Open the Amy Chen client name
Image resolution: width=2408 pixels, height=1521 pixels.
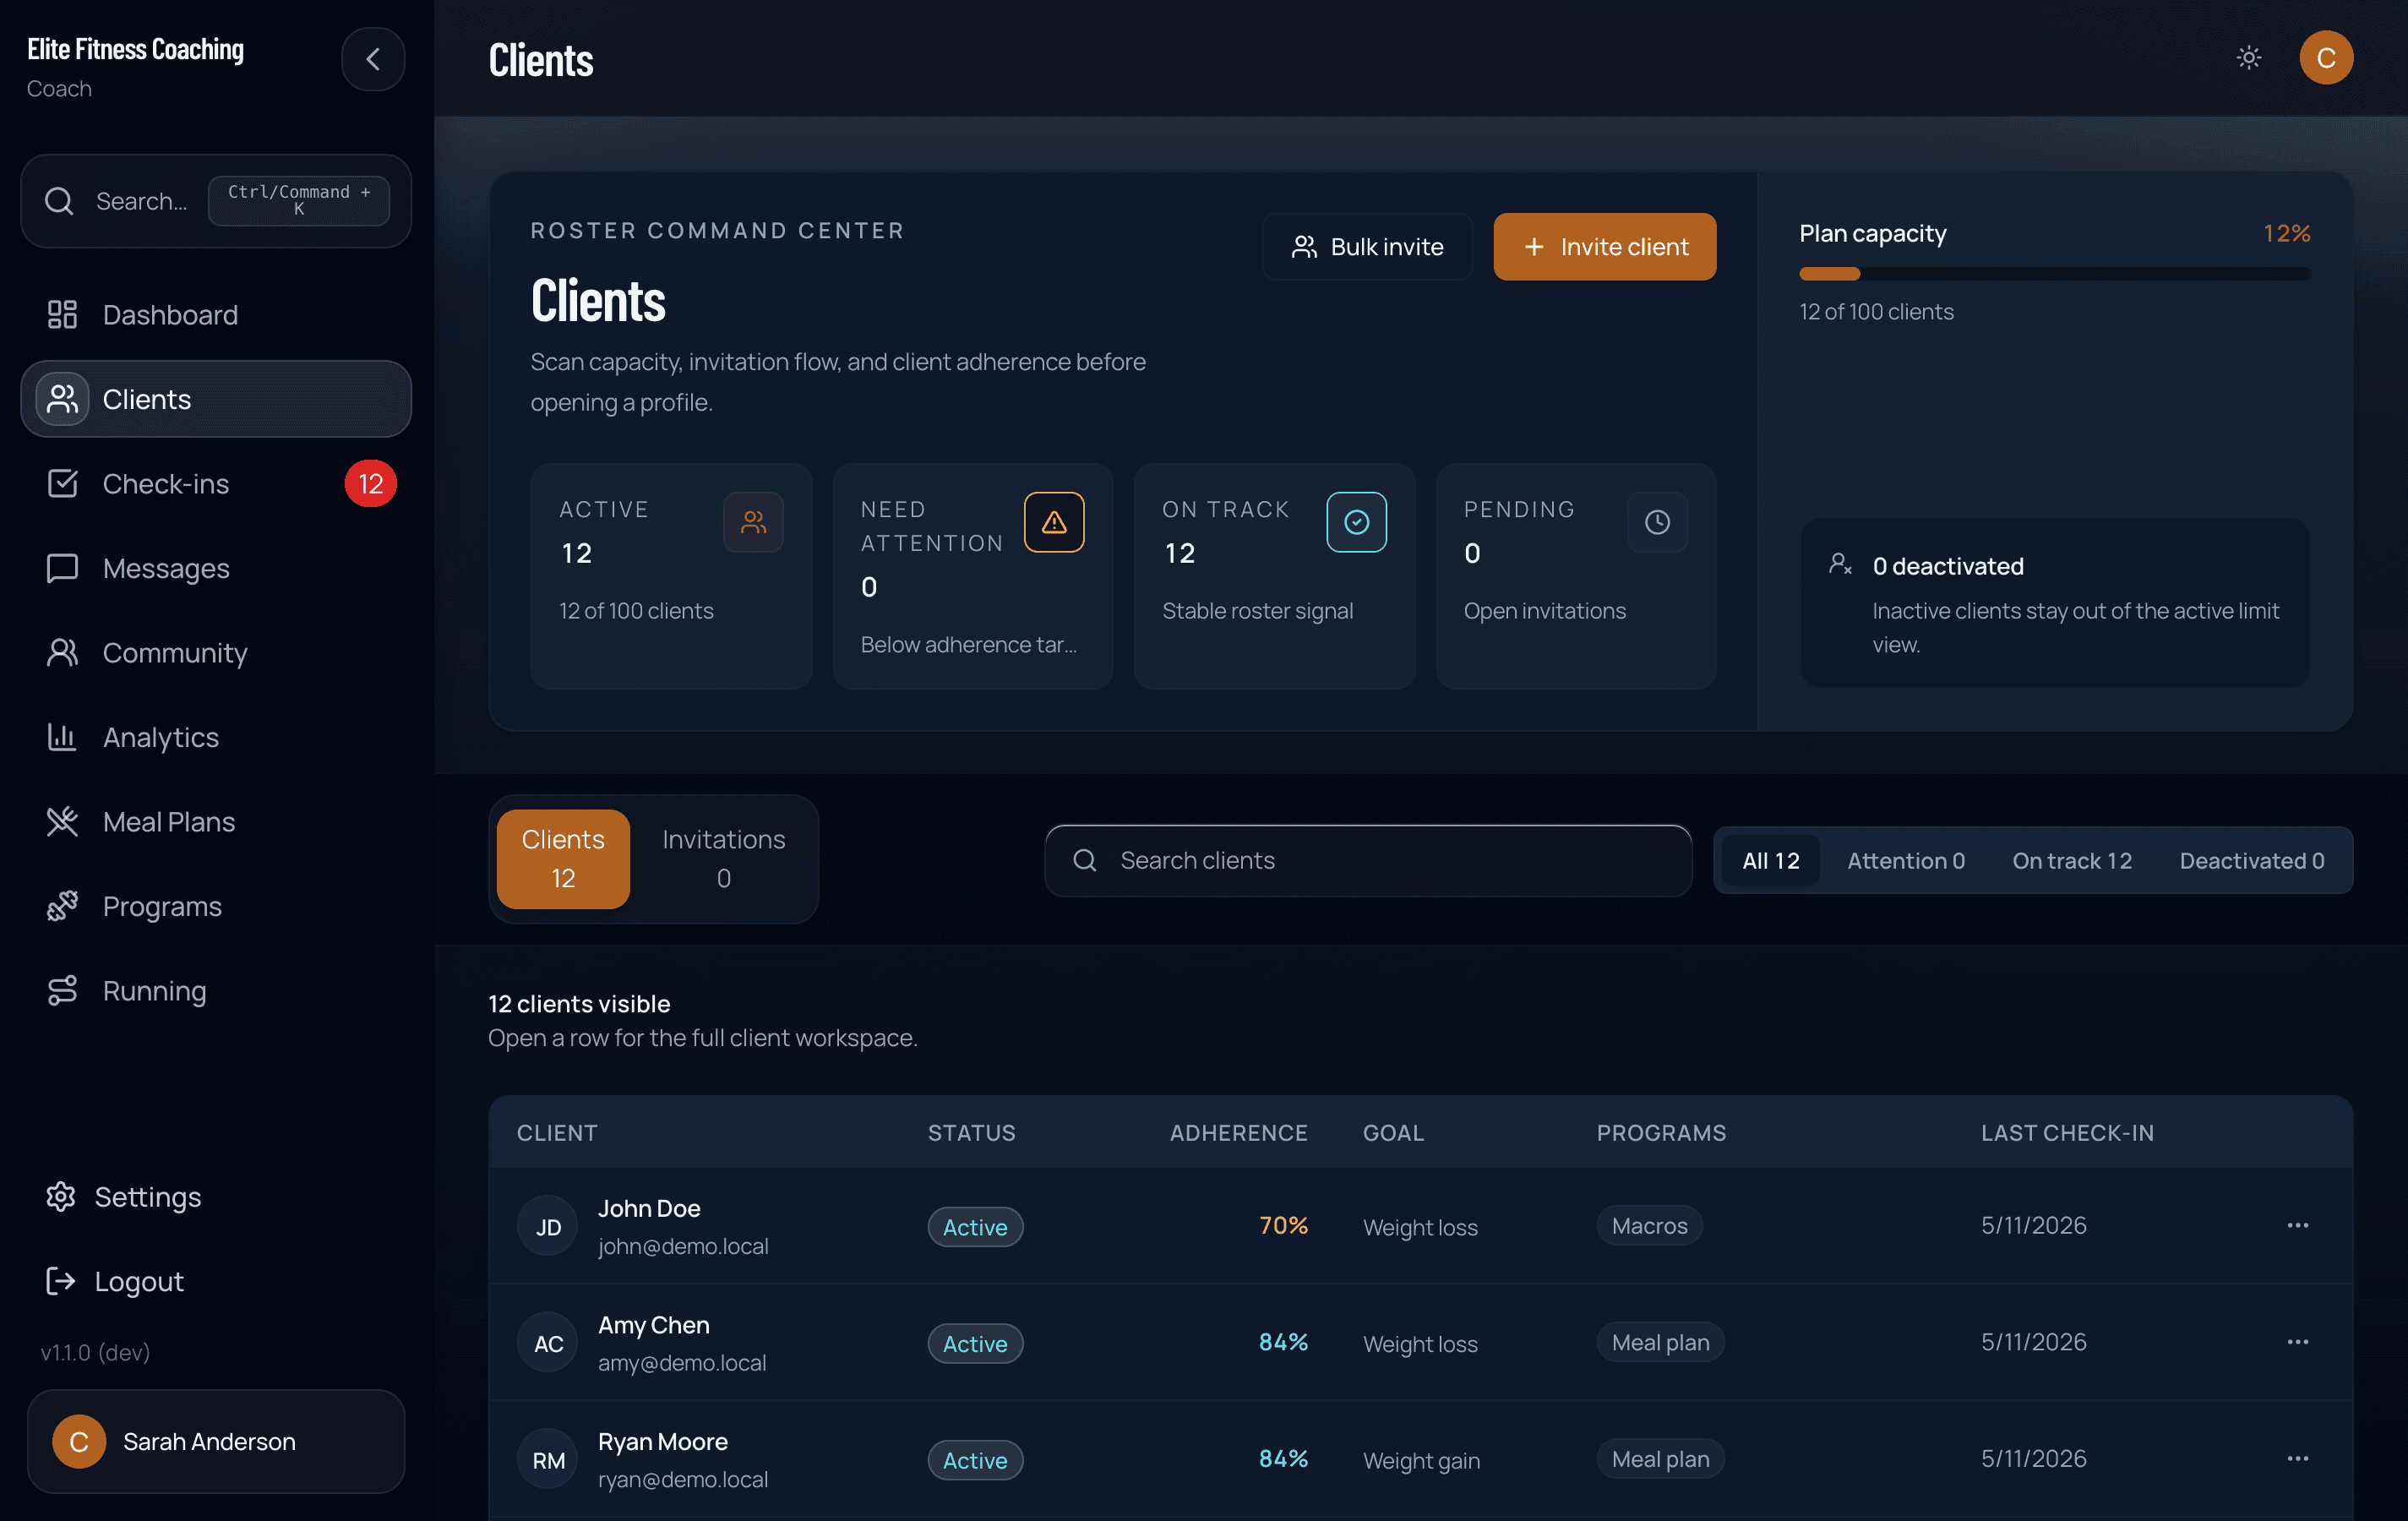(x=654, y=1325)
